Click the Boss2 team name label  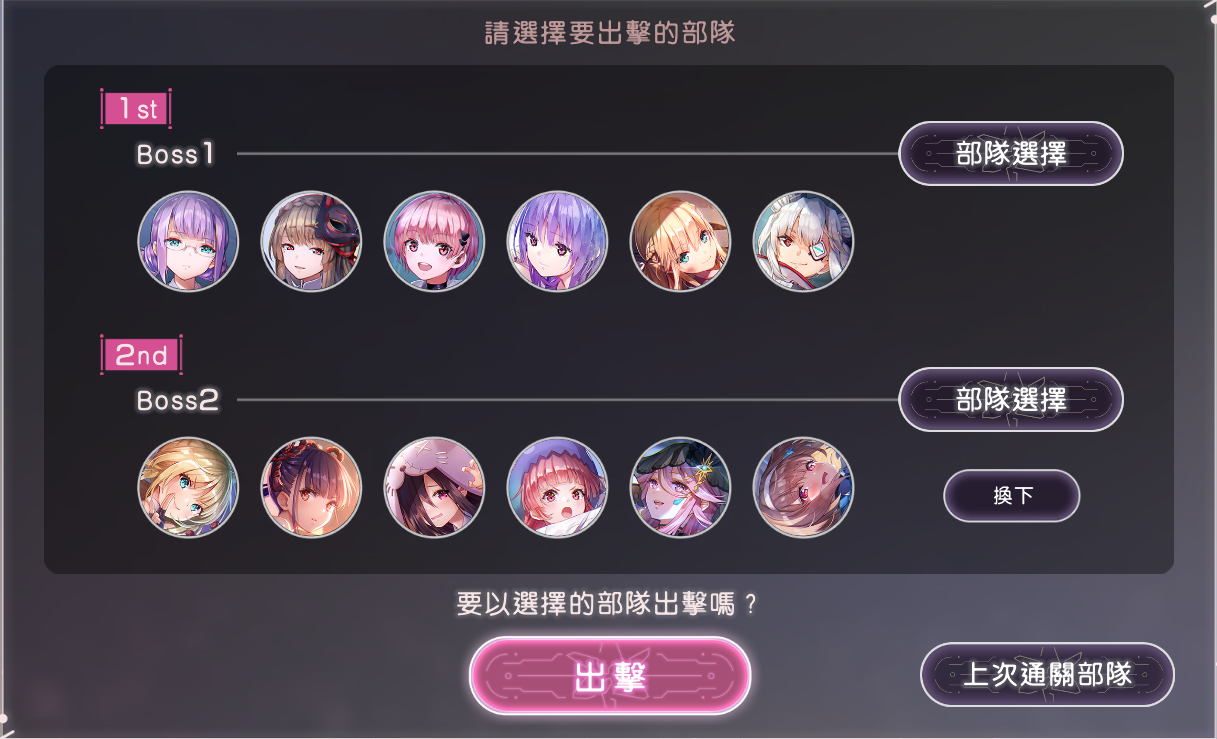pos(178,401)
